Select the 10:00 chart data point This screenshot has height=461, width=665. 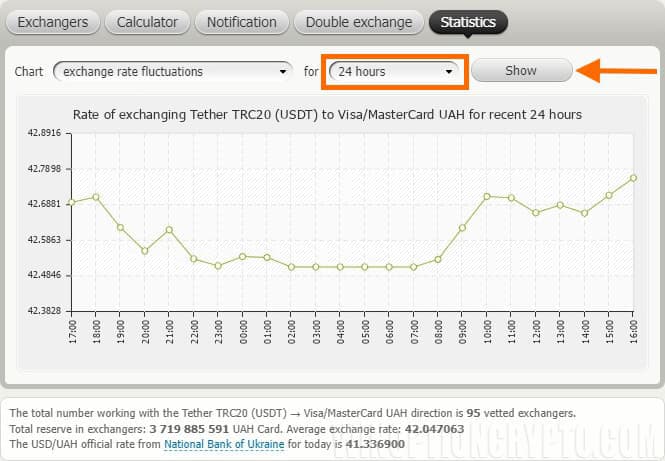[487, 196]
